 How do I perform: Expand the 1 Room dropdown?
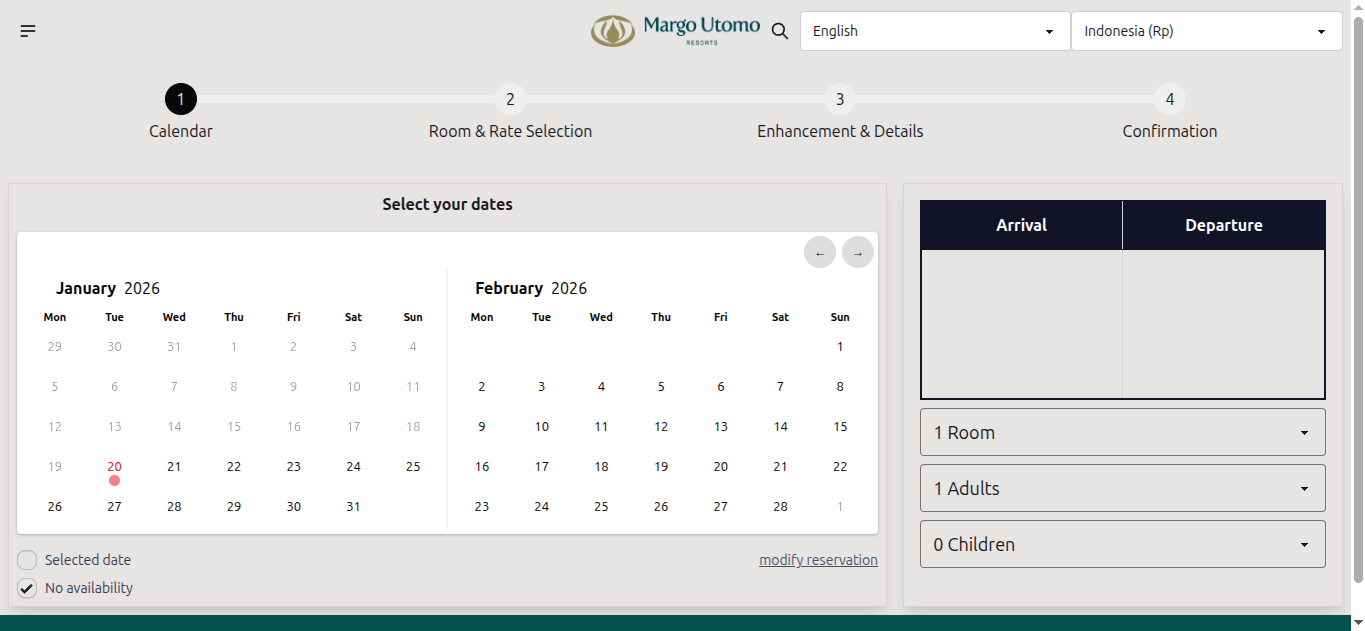[x=1122, y=433]
